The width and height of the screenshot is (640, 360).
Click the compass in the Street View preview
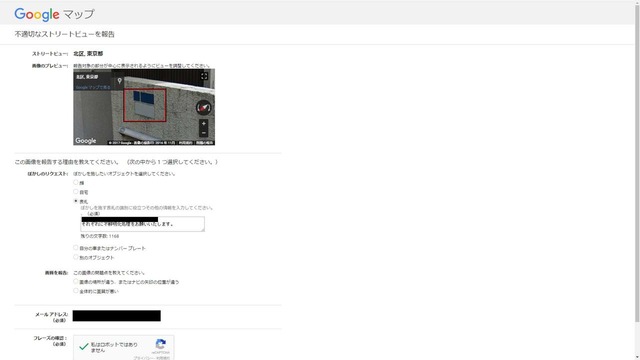point(203,107)
